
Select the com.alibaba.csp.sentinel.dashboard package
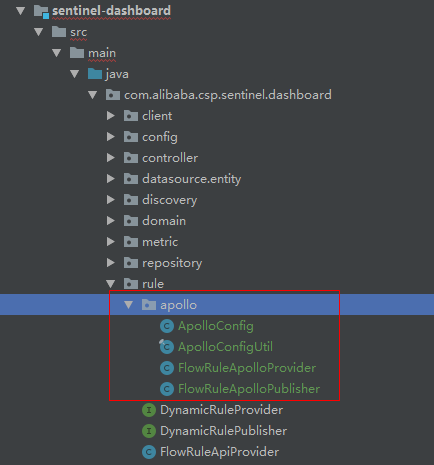[228, 95]
